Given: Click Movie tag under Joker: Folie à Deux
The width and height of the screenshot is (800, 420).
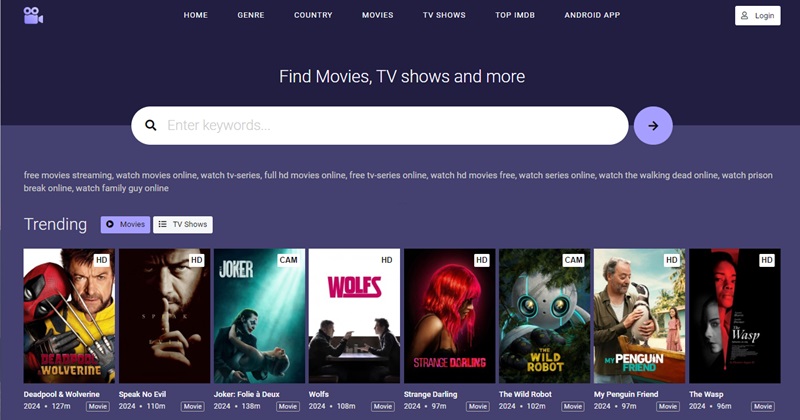Looking at the screenshot, I should click(x=288, y=407).
